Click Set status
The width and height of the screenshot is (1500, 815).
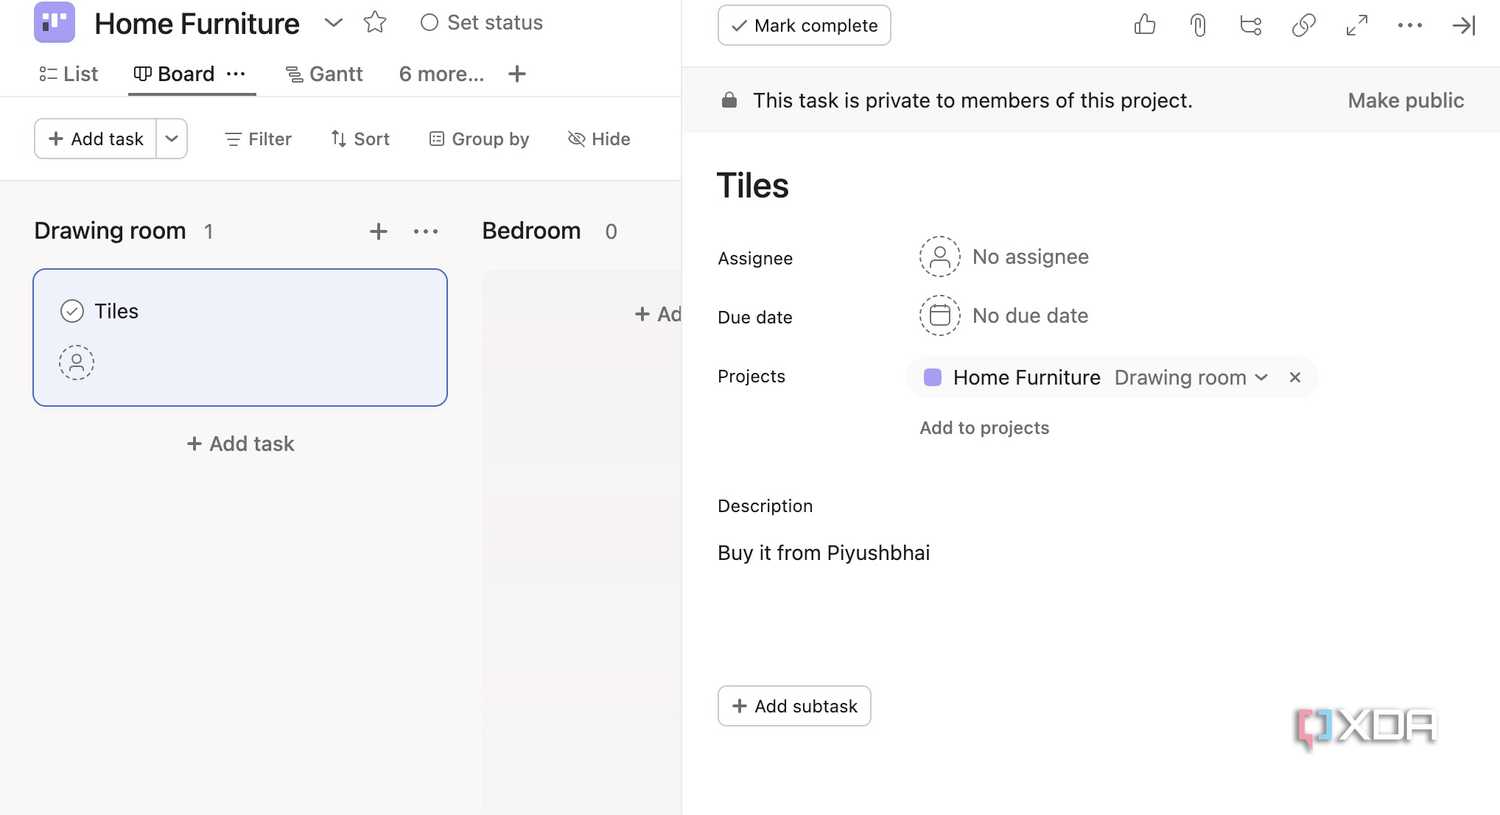pos(482,22)
